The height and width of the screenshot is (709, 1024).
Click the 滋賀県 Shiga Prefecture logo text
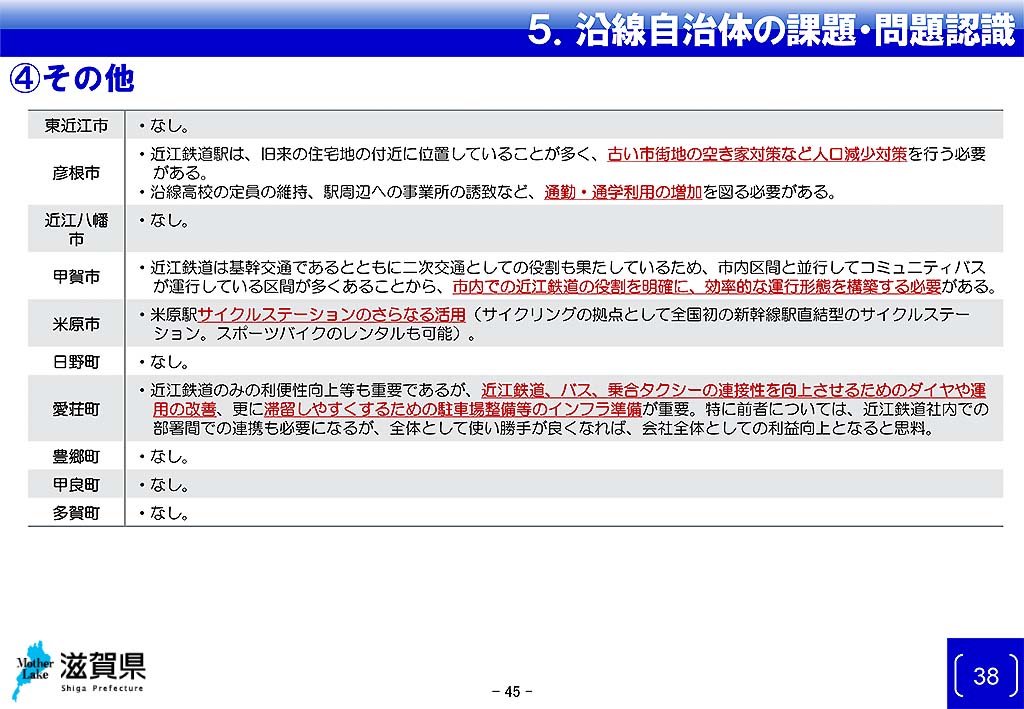(103, 671)
